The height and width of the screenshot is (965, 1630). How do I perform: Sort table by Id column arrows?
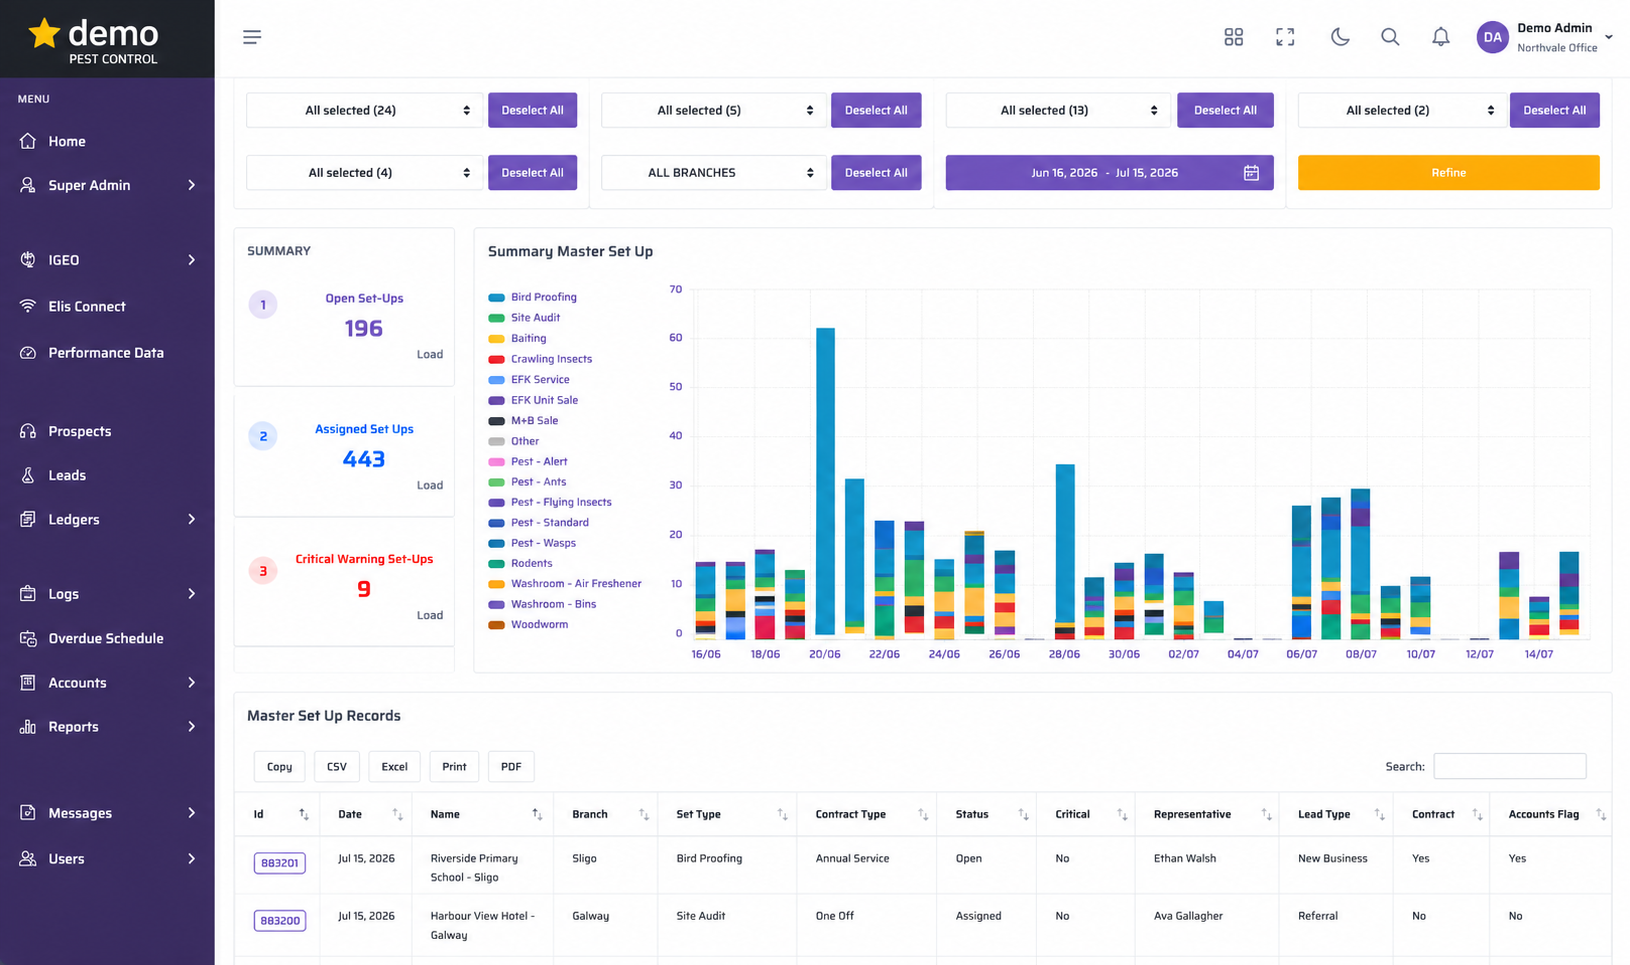pos(304,815)
